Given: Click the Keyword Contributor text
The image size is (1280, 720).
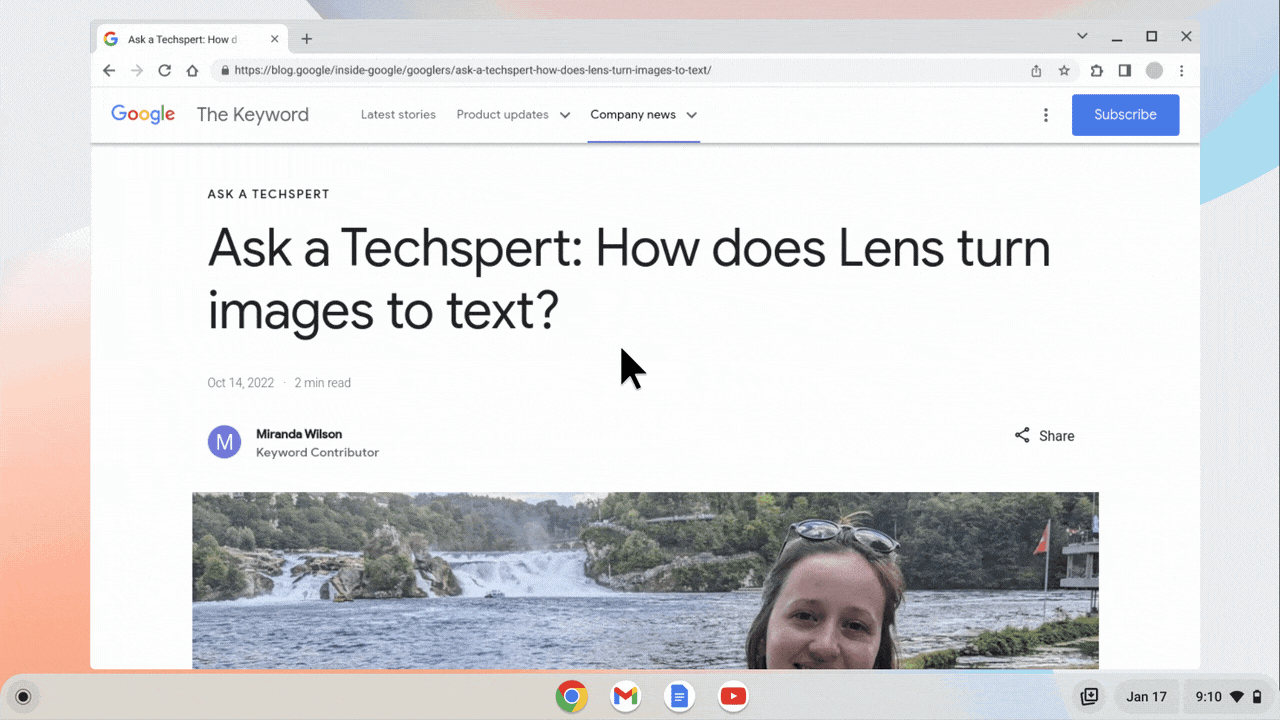Looking at the screenshot, I should (317, 453).
